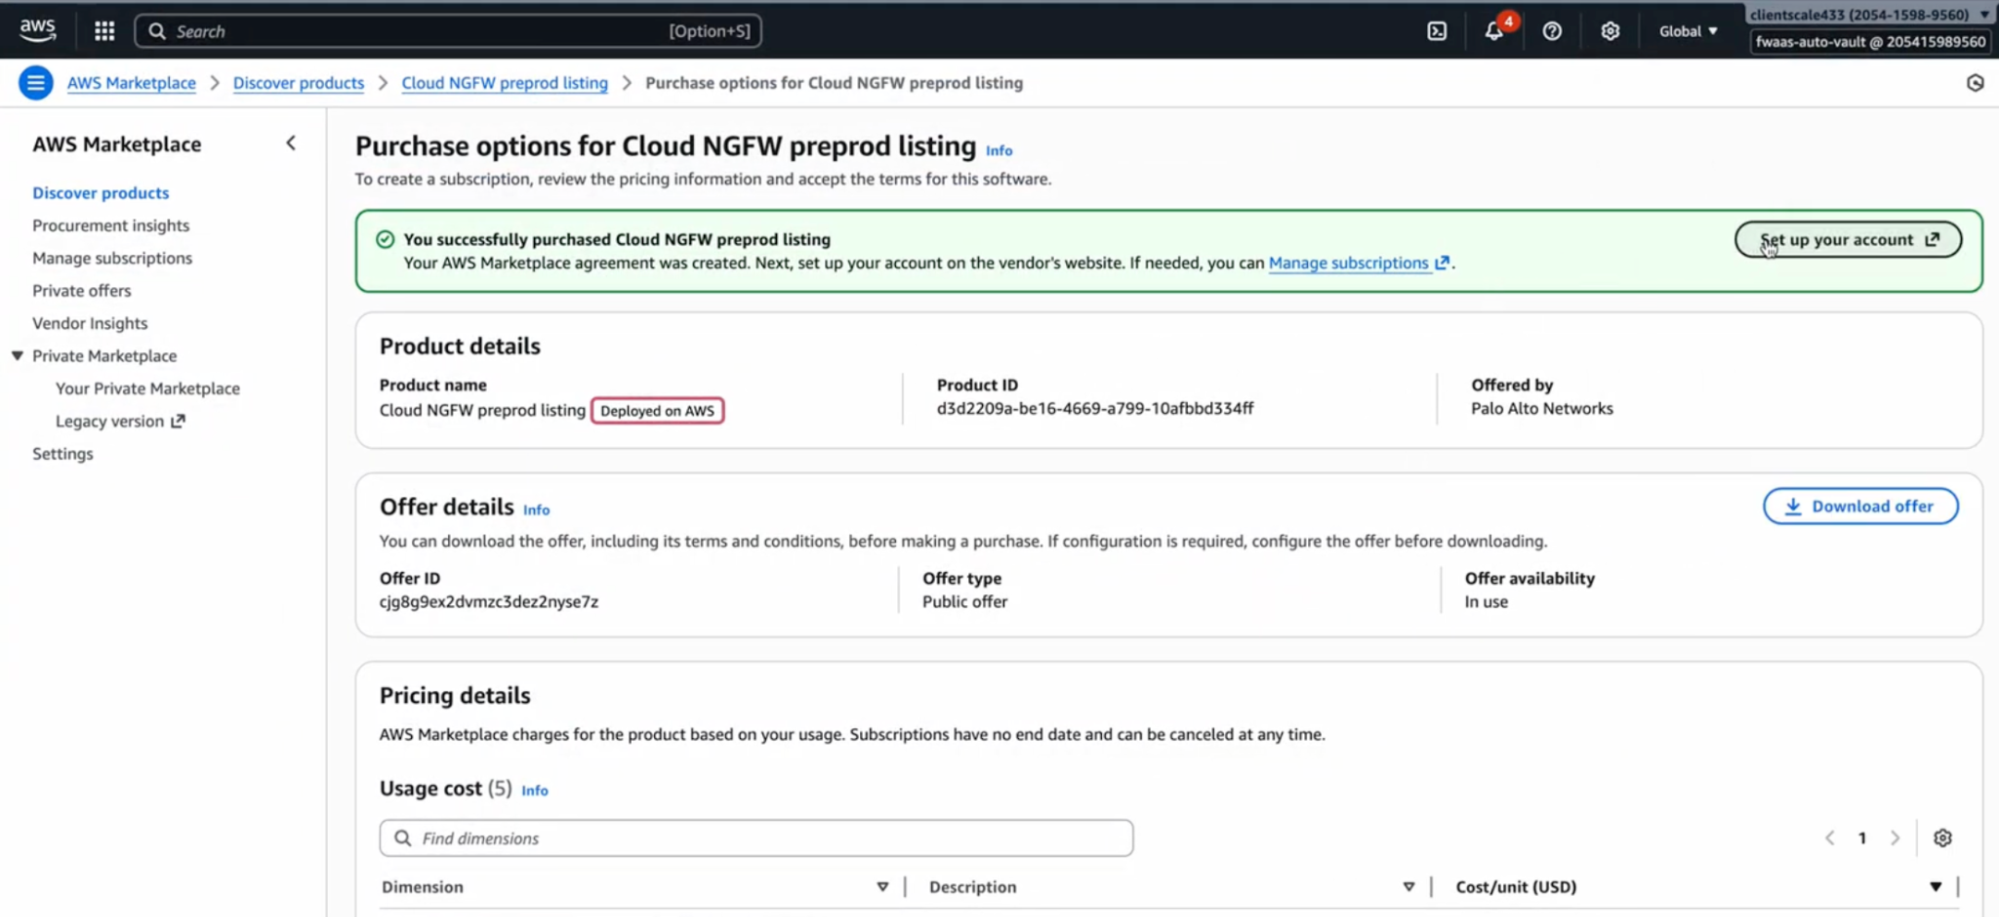Open Info link beside Offer details

(536, 510)
